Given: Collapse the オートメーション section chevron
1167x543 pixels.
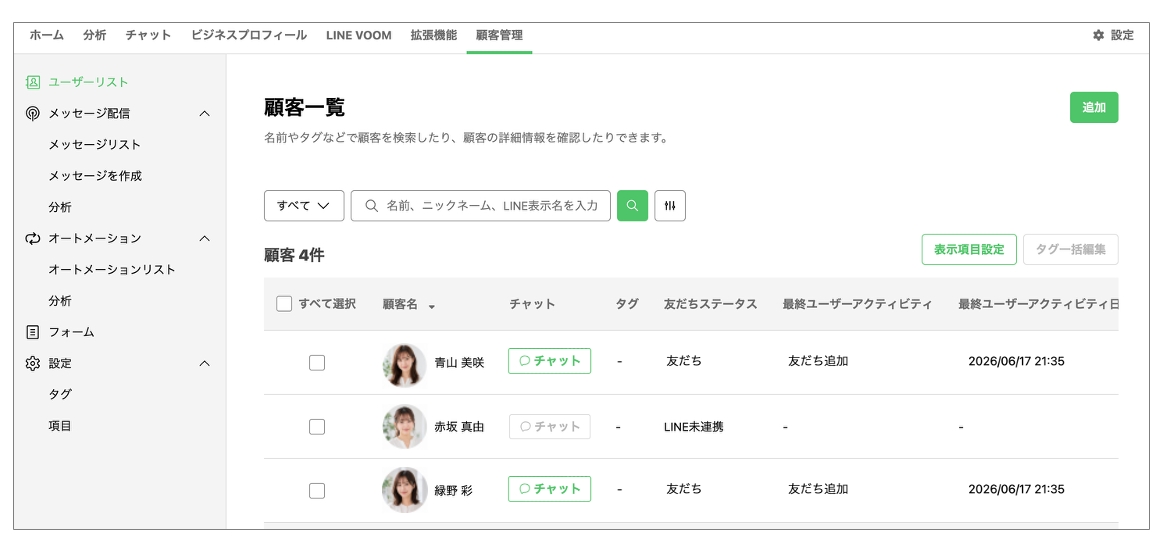Looking at the screenshot, I should click(x=205, y=239).
